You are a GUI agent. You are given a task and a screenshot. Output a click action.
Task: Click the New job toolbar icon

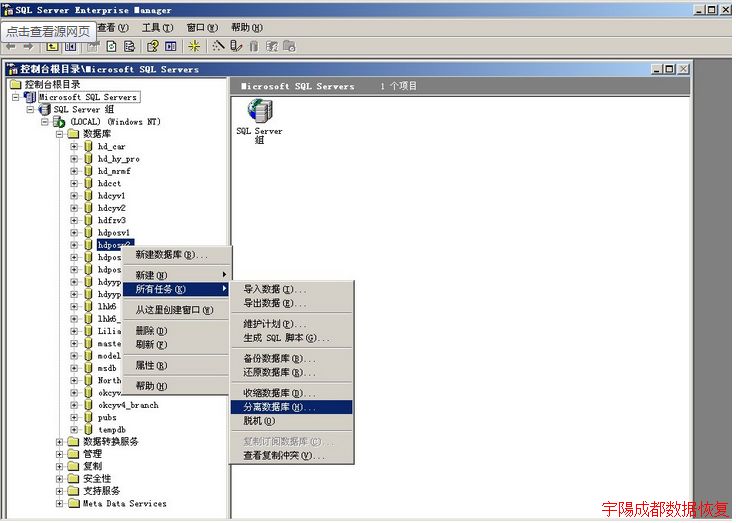point(290,46)
